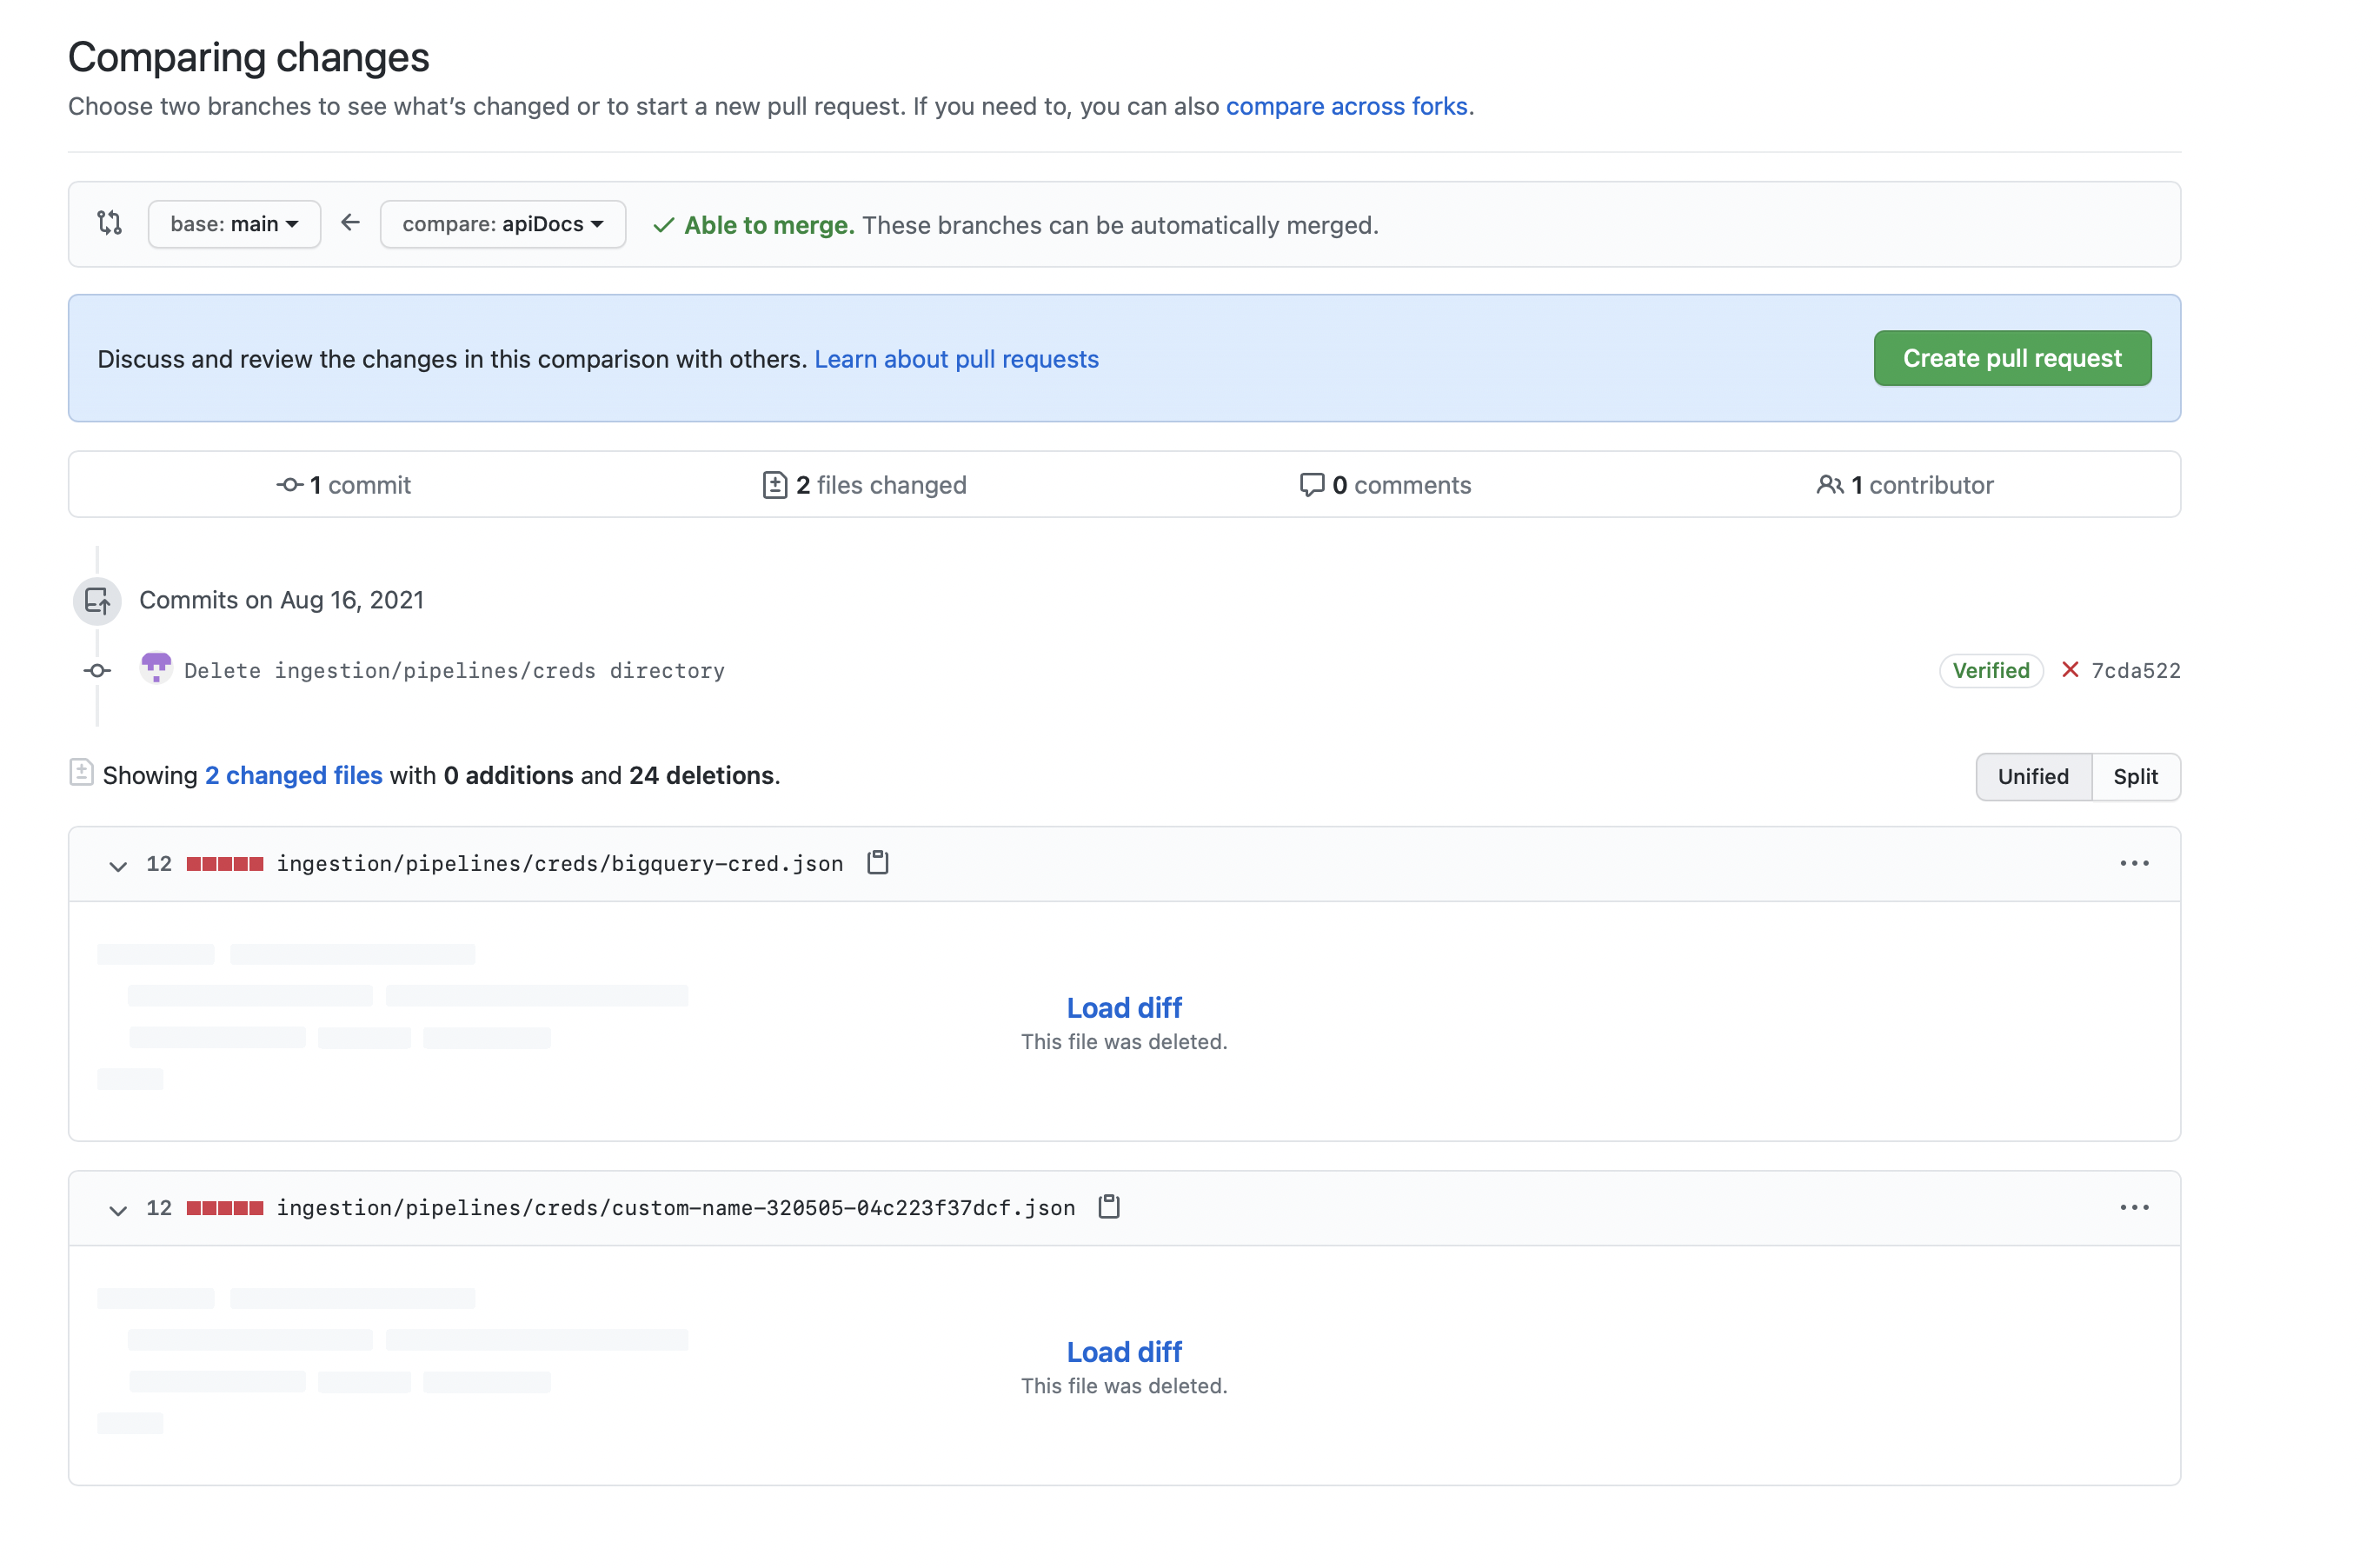
Task: Select the 2 files changed tab
Action: click(864, 485)
